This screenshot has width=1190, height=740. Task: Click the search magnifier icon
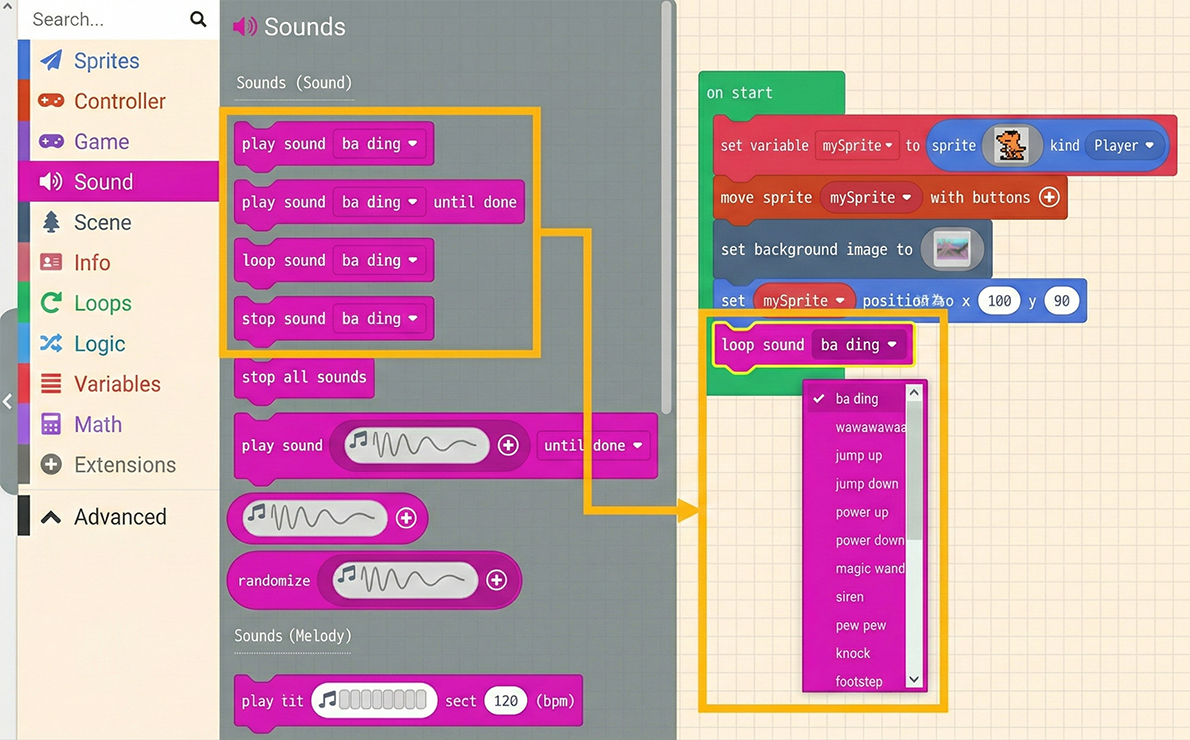coord(198,19)
